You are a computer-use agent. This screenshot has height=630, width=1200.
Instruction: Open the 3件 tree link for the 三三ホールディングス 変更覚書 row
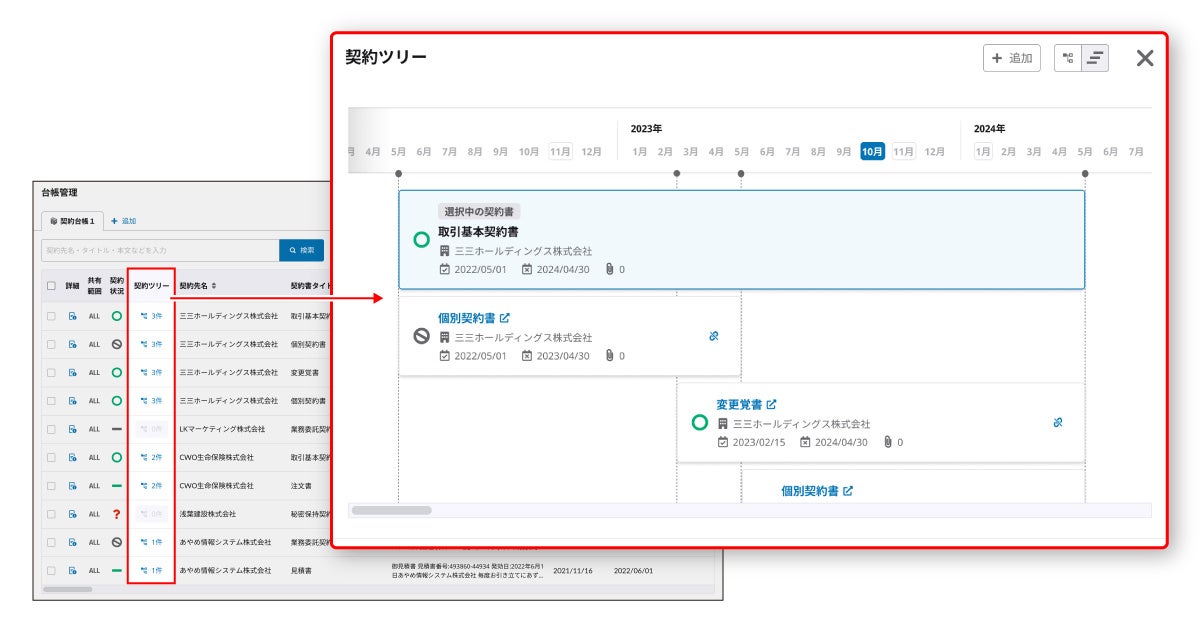click(152, 372)
